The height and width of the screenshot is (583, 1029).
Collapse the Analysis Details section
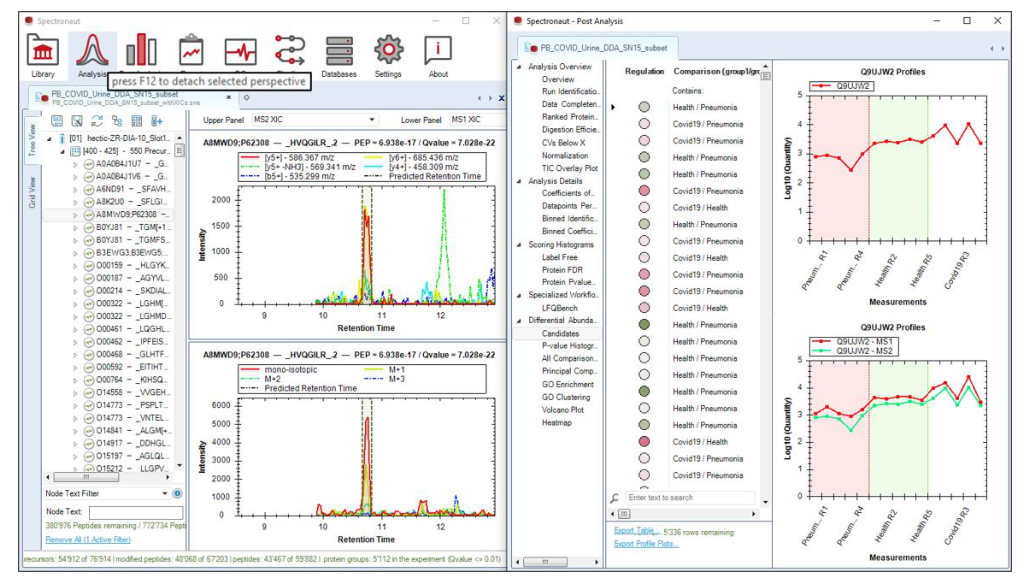(x=520, y=181)
